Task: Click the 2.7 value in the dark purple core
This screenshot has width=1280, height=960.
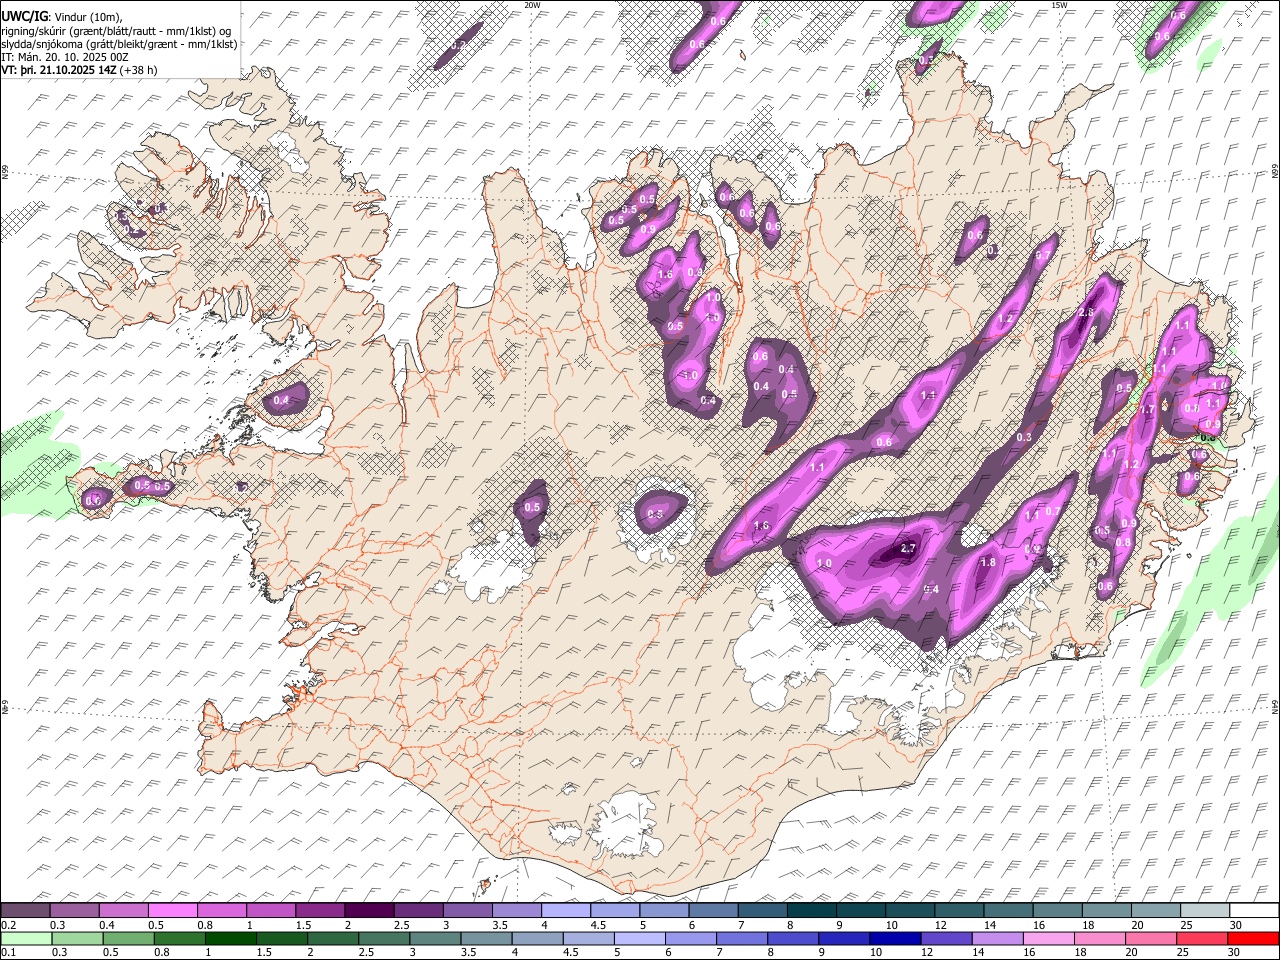Action: point(908,549)
